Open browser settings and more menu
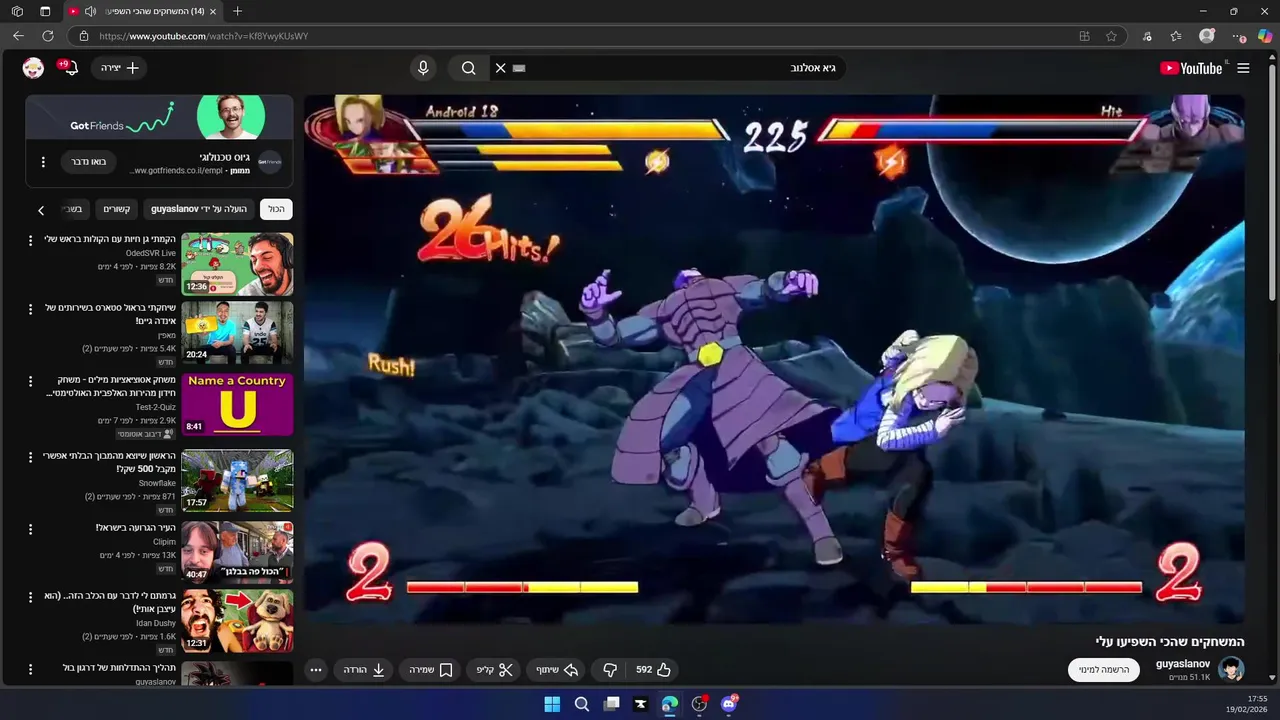Viewport: 1280px width, 720px height. click(1240, 36)
